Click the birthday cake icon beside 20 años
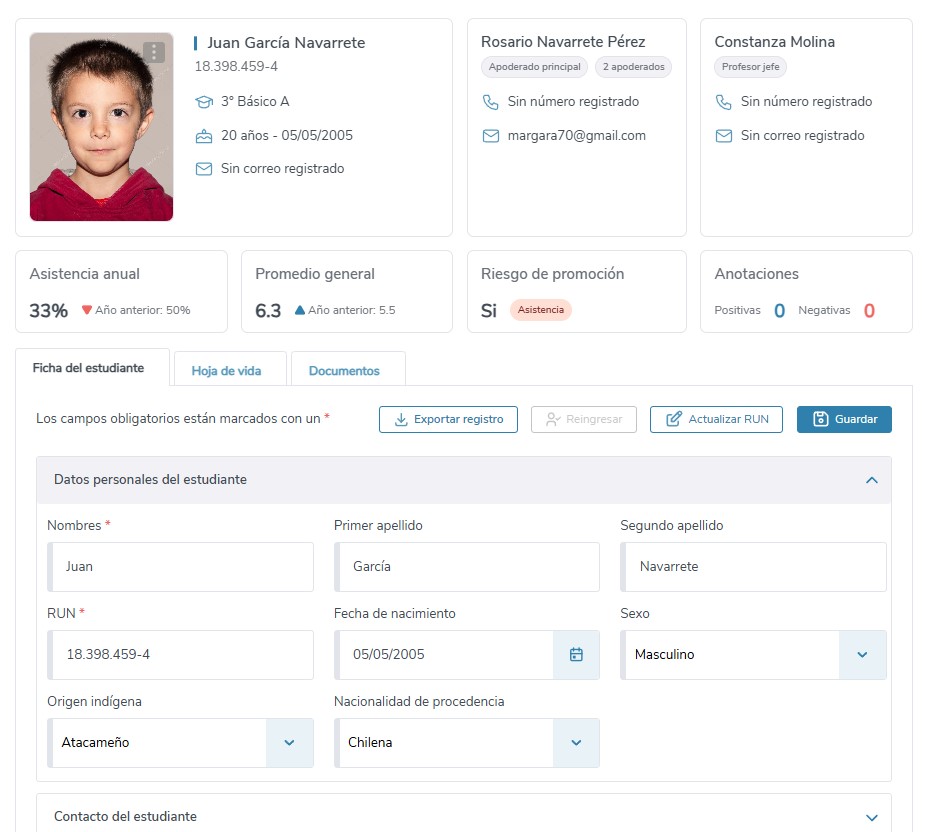This screenshot has width=925, height=832. [x=204, y=136]
